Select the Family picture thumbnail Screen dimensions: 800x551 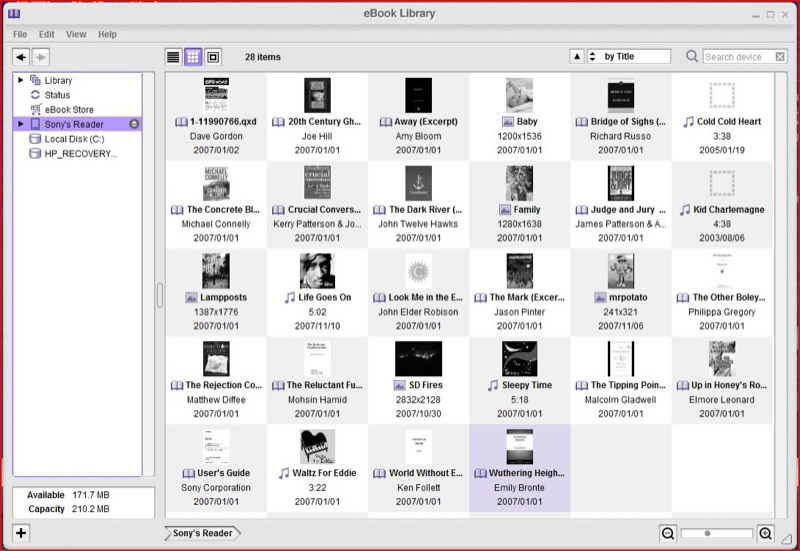point(519,183)
